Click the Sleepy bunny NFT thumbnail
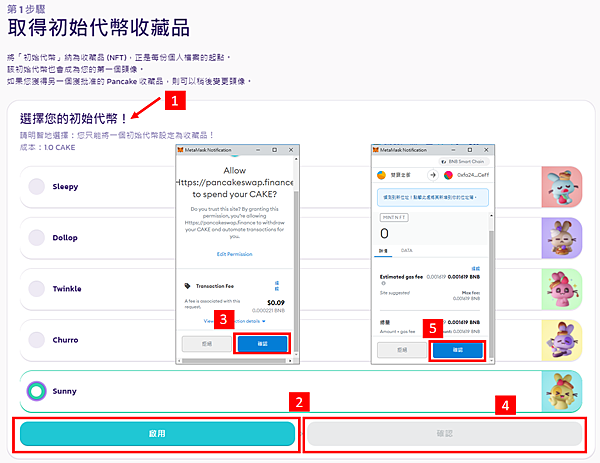The height and width of the screenshot is (463, 600). pos(562,187)
